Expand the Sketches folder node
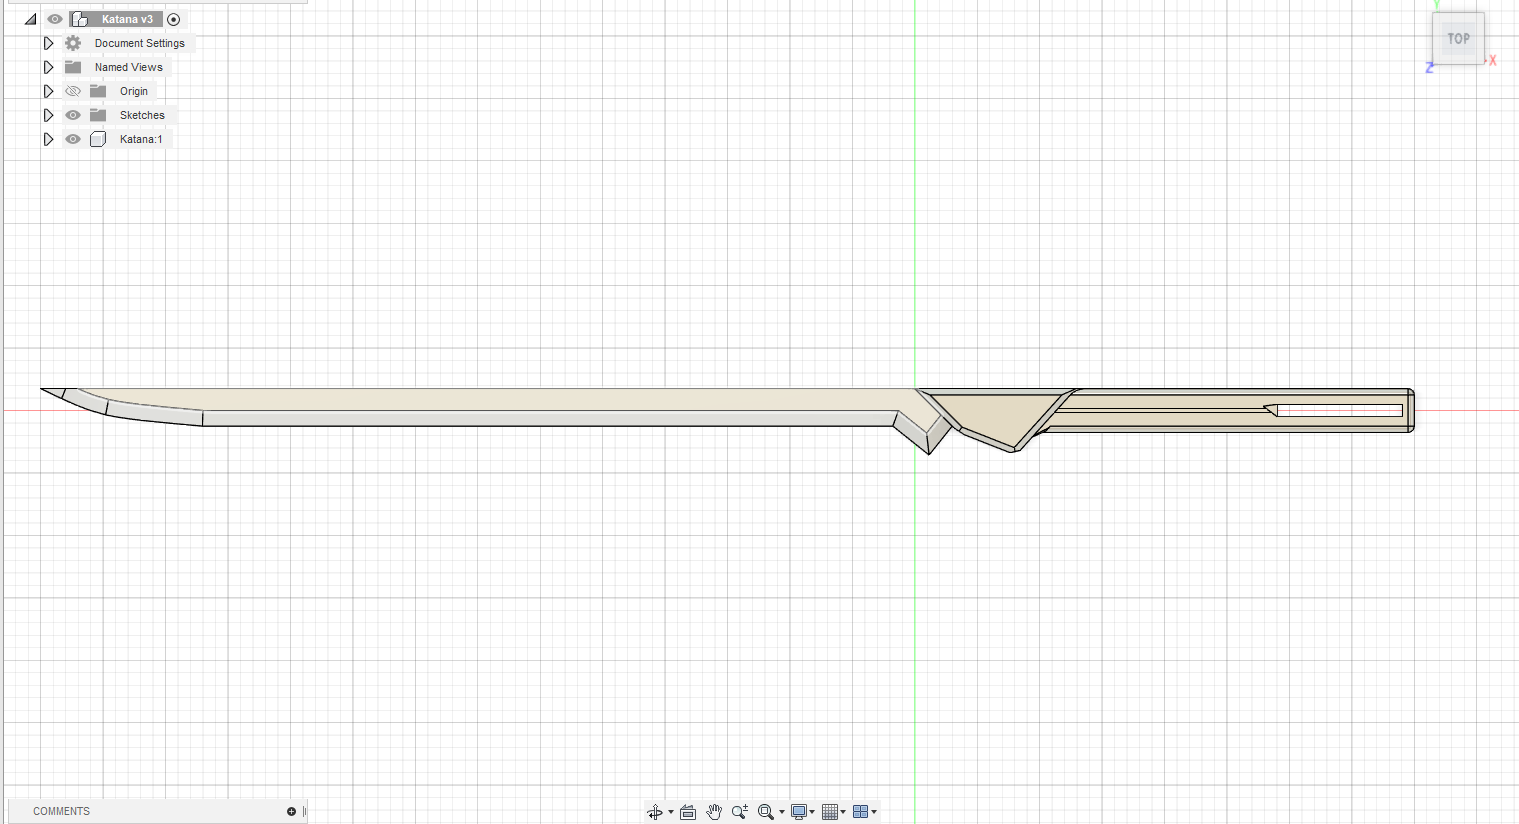The image size is (1519, 824). click(48, 115)
